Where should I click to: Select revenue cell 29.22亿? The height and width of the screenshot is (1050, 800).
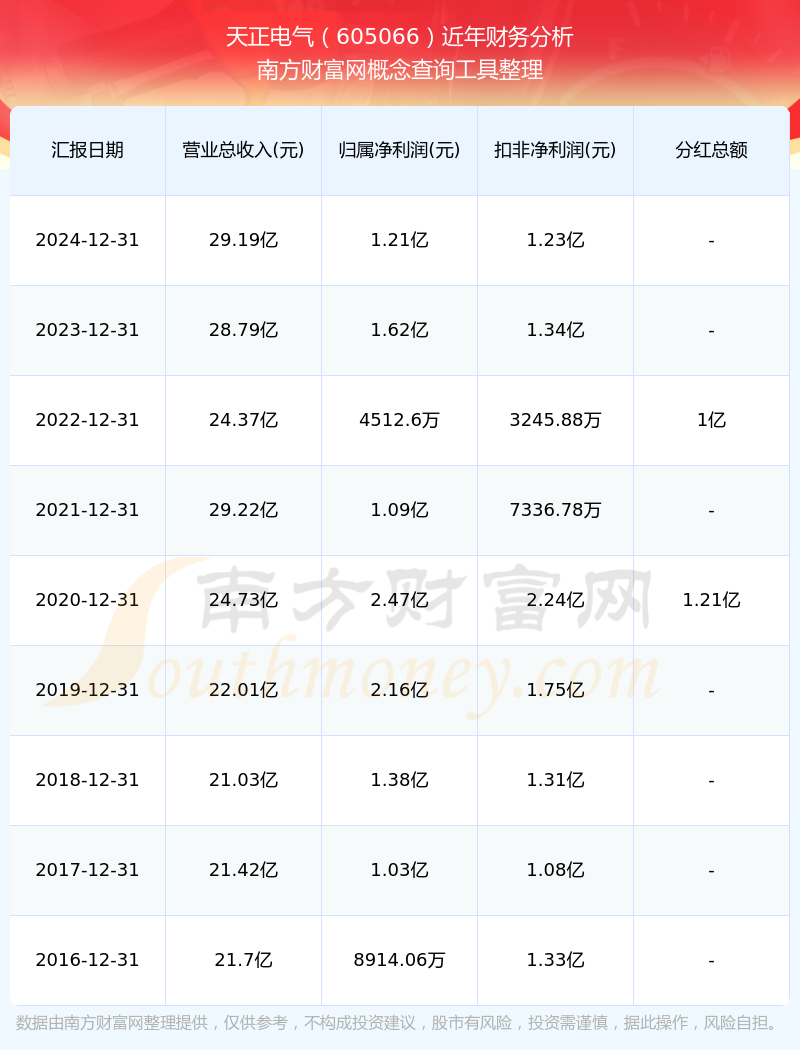(244, 510)
